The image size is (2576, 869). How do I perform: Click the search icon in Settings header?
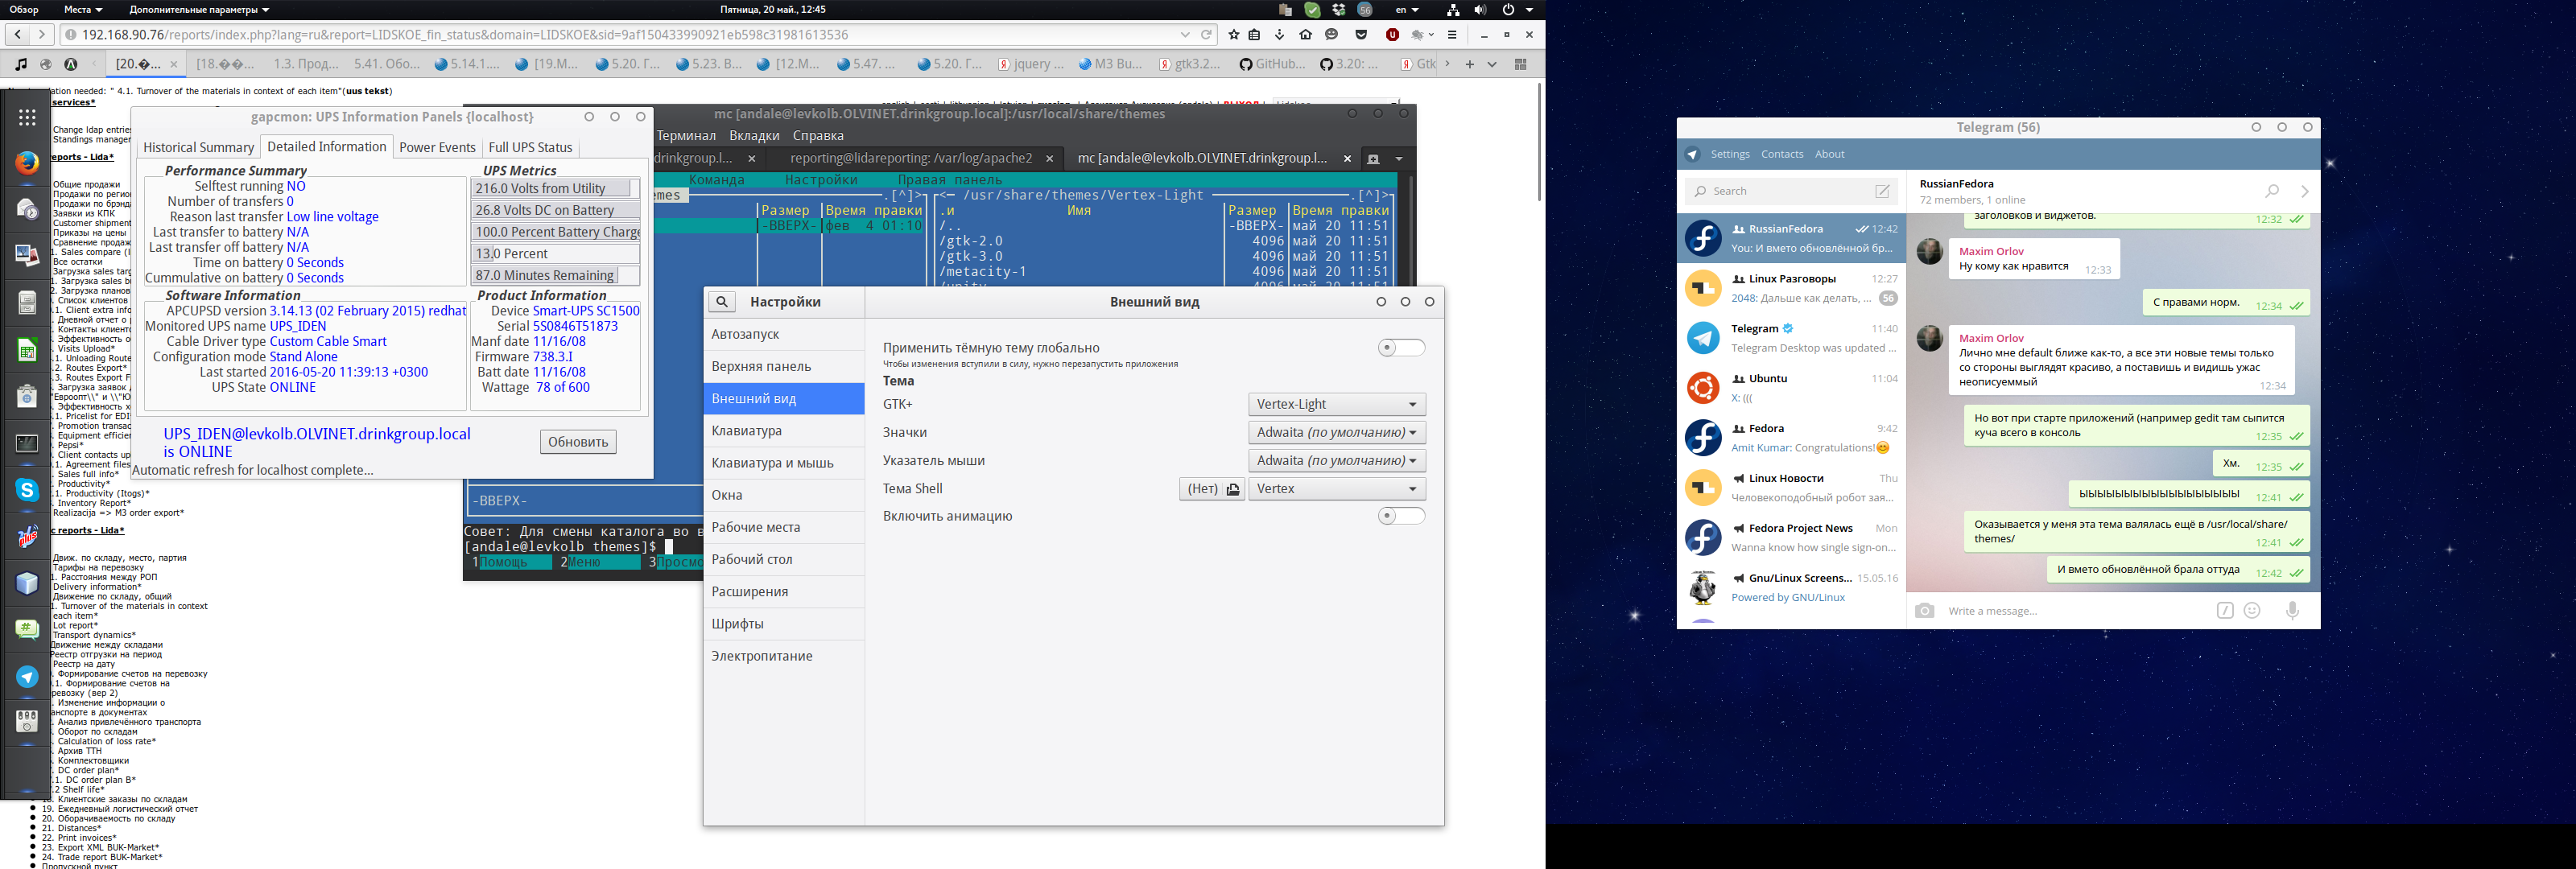click(x=721, y=302)
